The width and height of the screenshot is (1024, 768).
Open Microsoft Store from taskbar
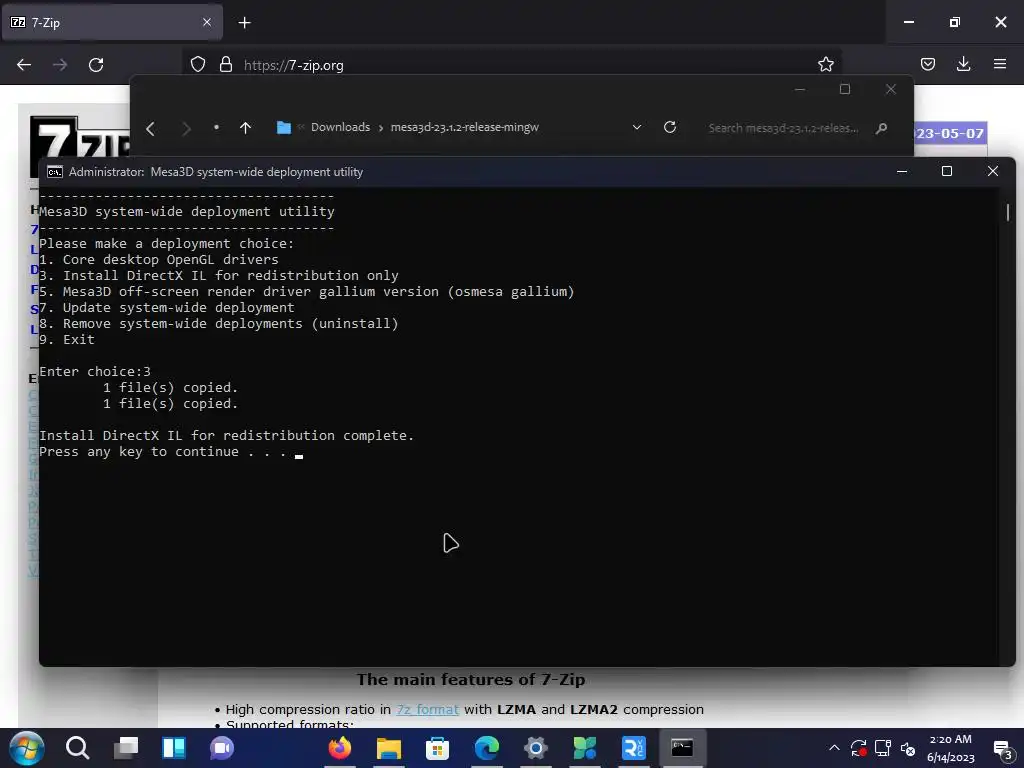[438, 748]
